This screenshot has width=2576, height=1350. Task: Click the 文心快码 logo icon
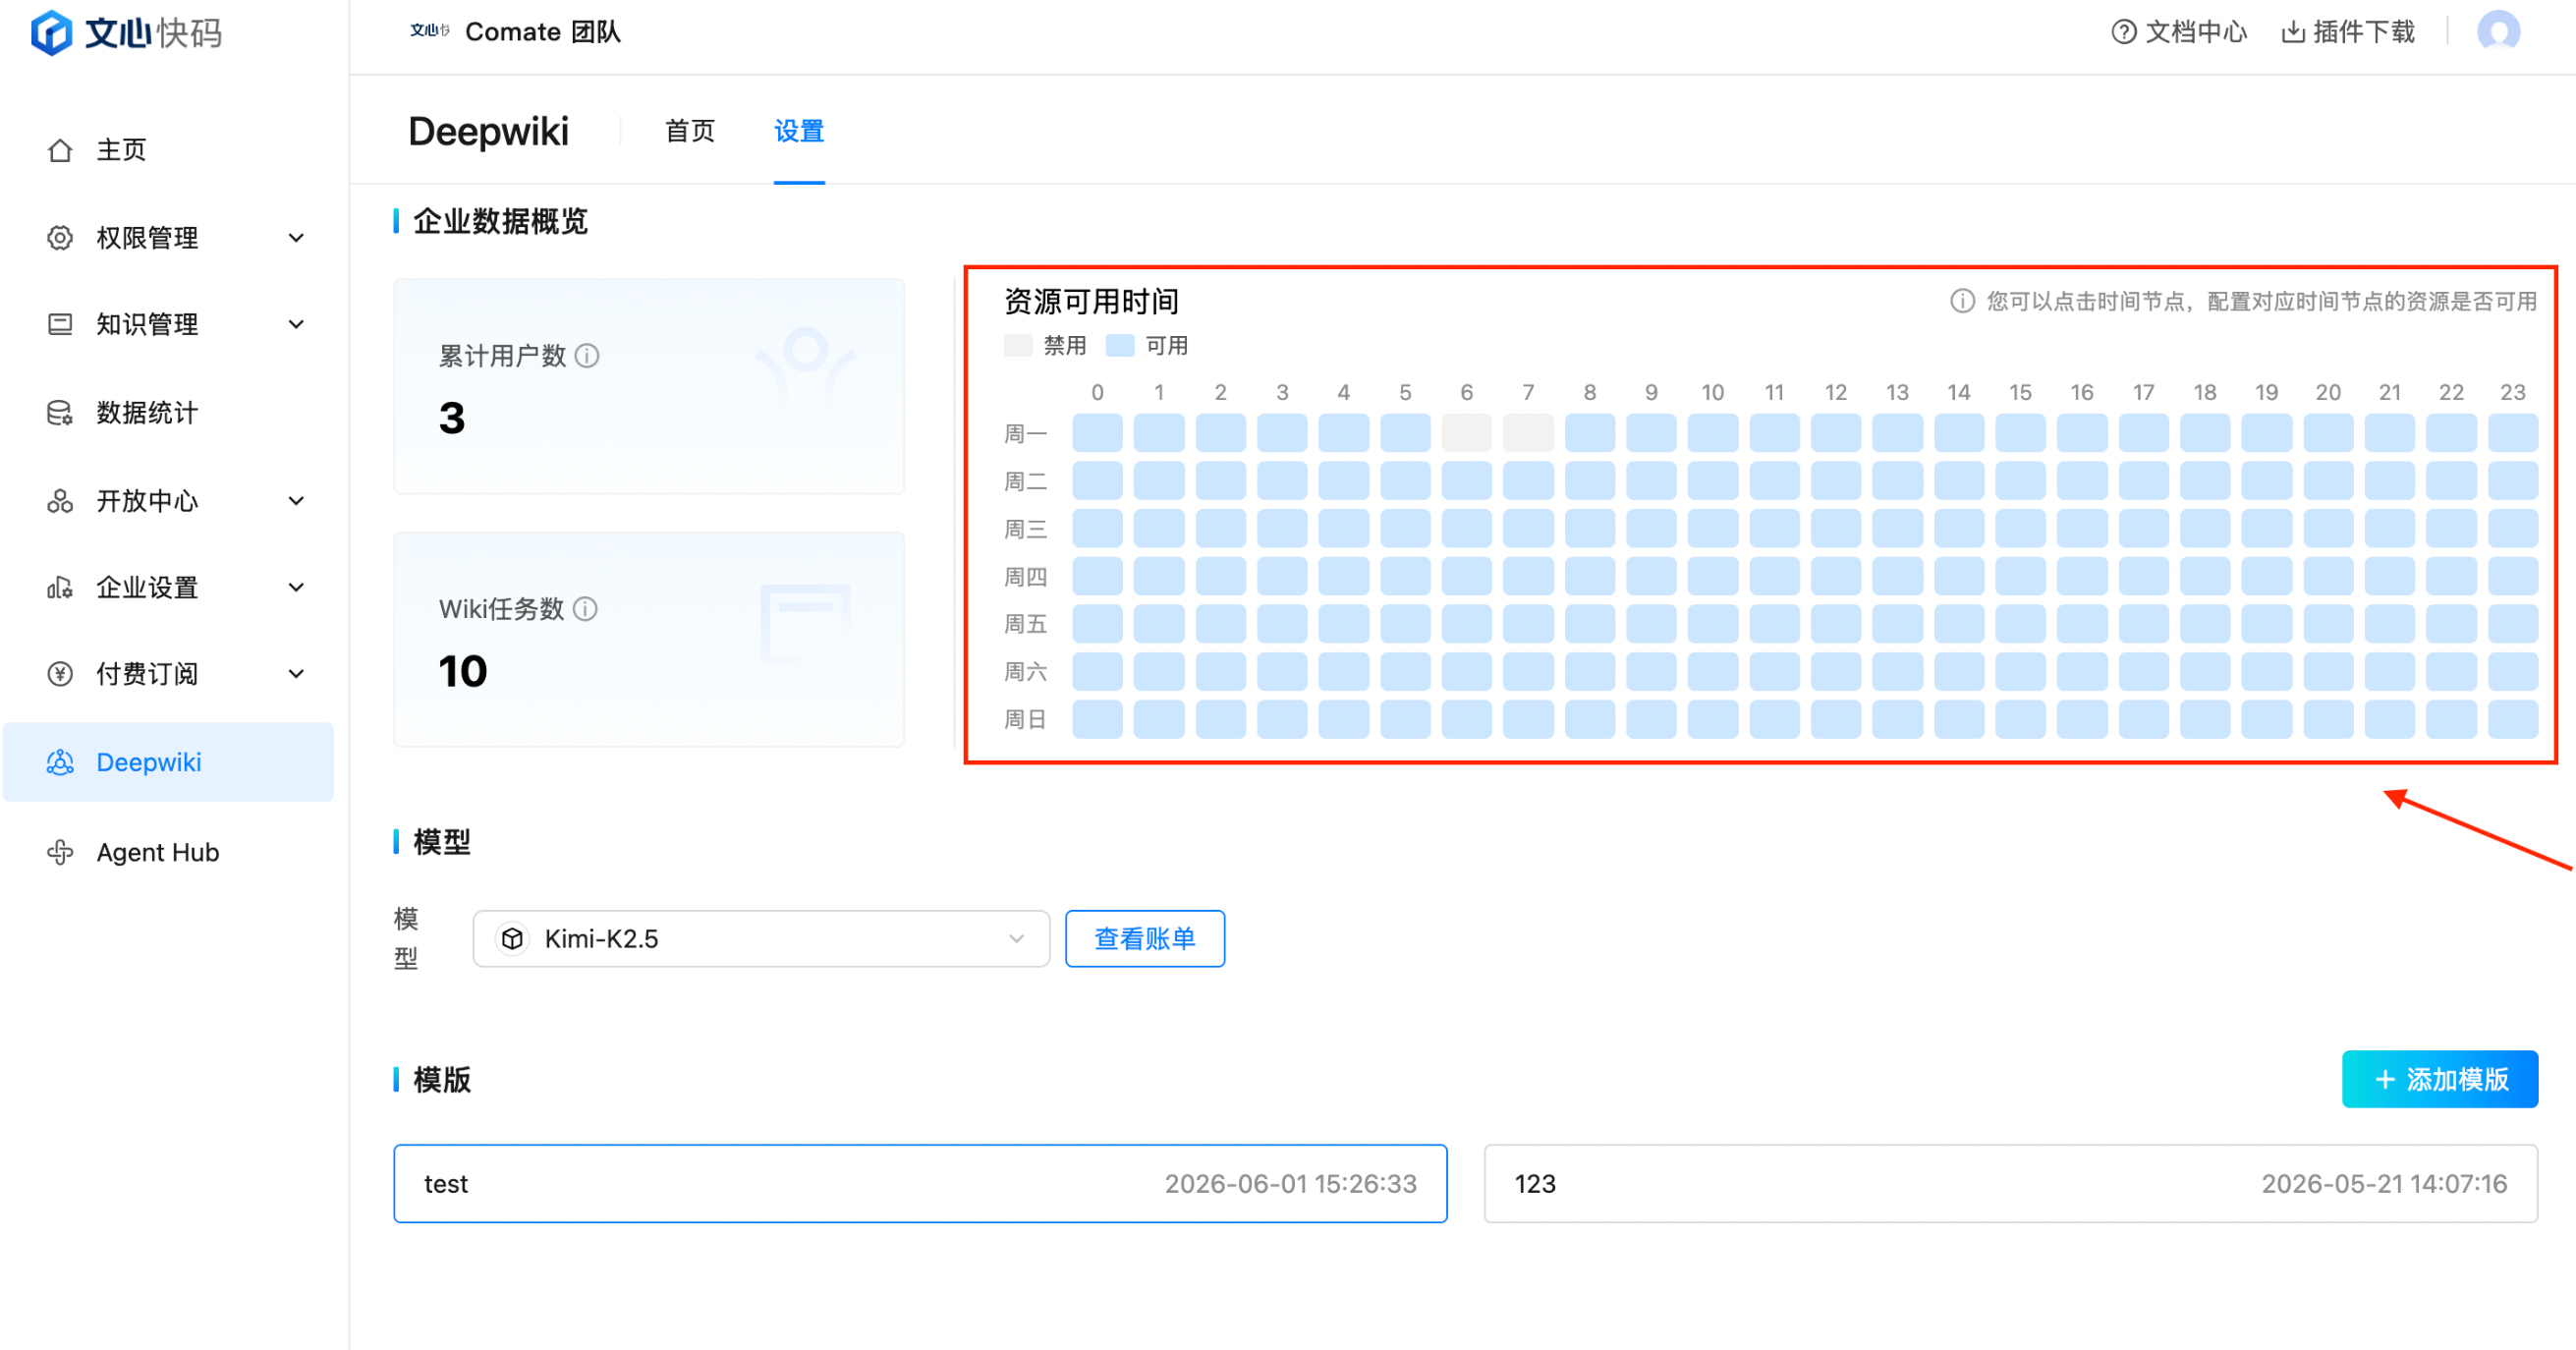(51, 33)
